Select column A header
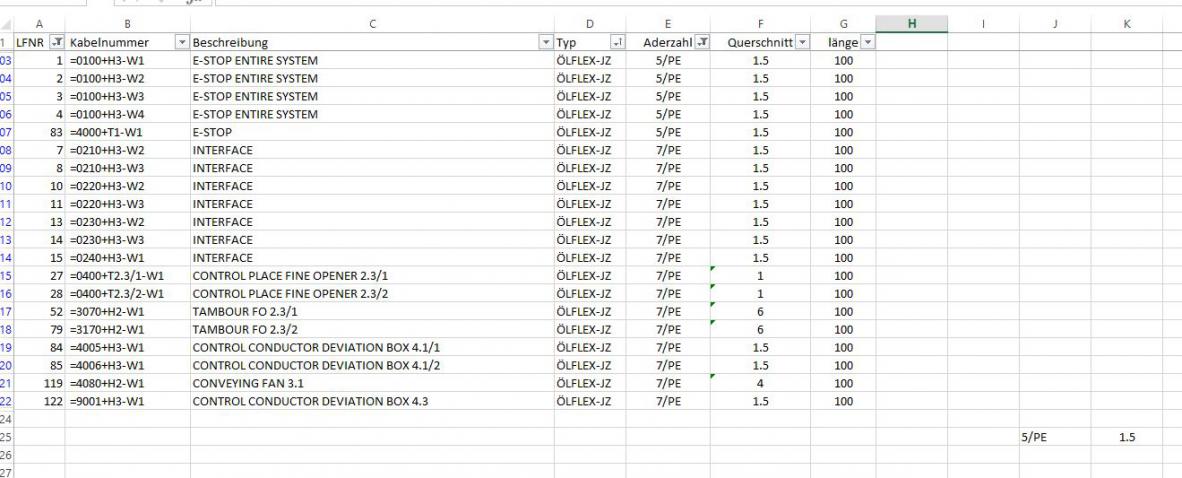This screenshot has width=1182, height=478. [39, 24]
